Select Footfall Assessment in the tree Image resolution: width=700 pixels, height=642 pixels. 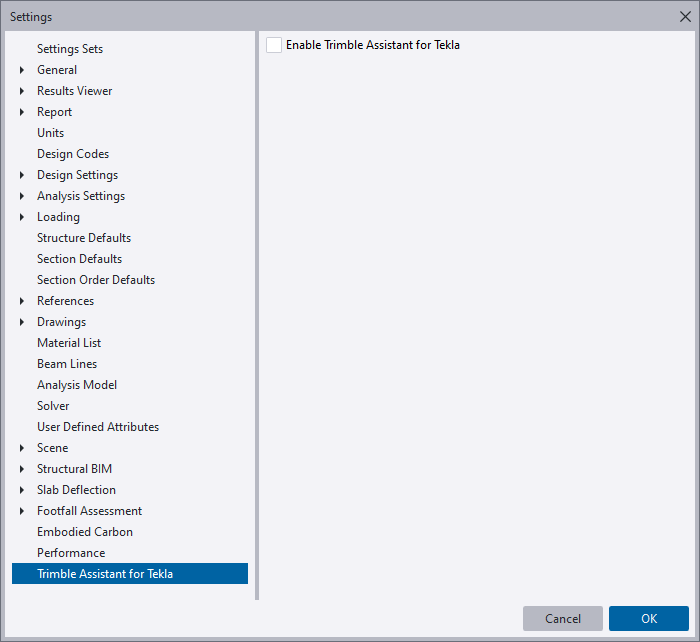(x=89, y=511)
